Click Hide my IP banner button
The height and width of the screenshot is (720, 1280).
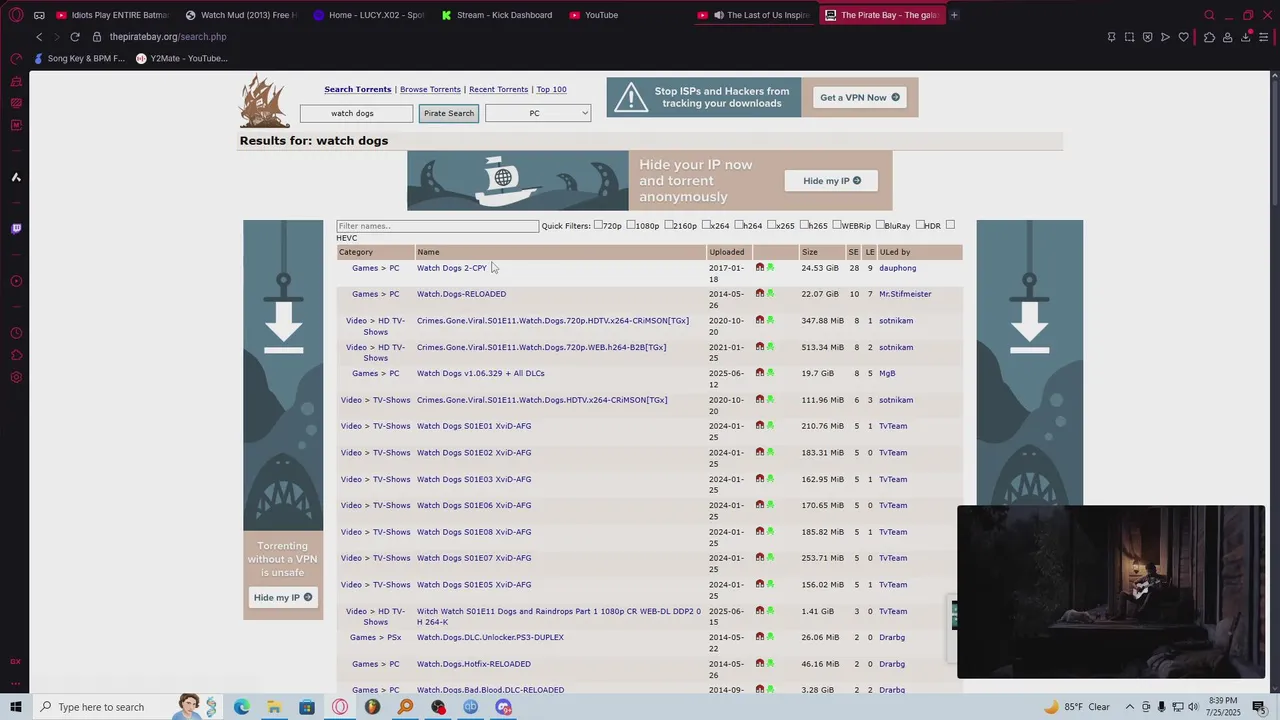tap(831, 181)
